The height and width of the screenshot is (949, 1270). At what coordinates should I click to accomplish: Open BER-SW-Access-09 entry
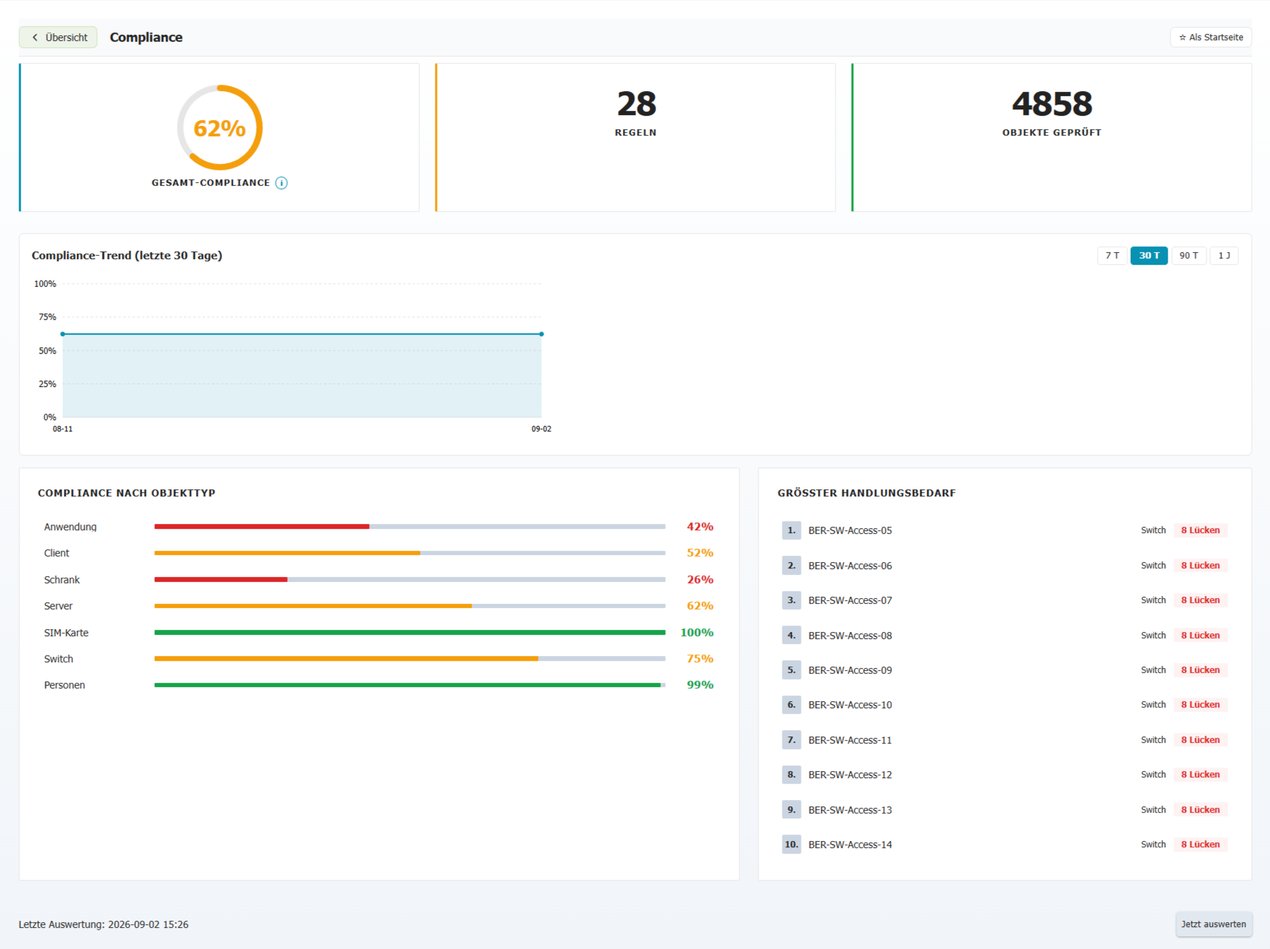click(1004, 670)
